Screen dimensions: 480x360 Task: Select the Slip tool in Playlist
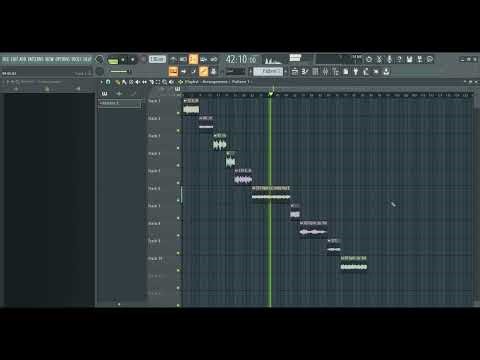144,82
